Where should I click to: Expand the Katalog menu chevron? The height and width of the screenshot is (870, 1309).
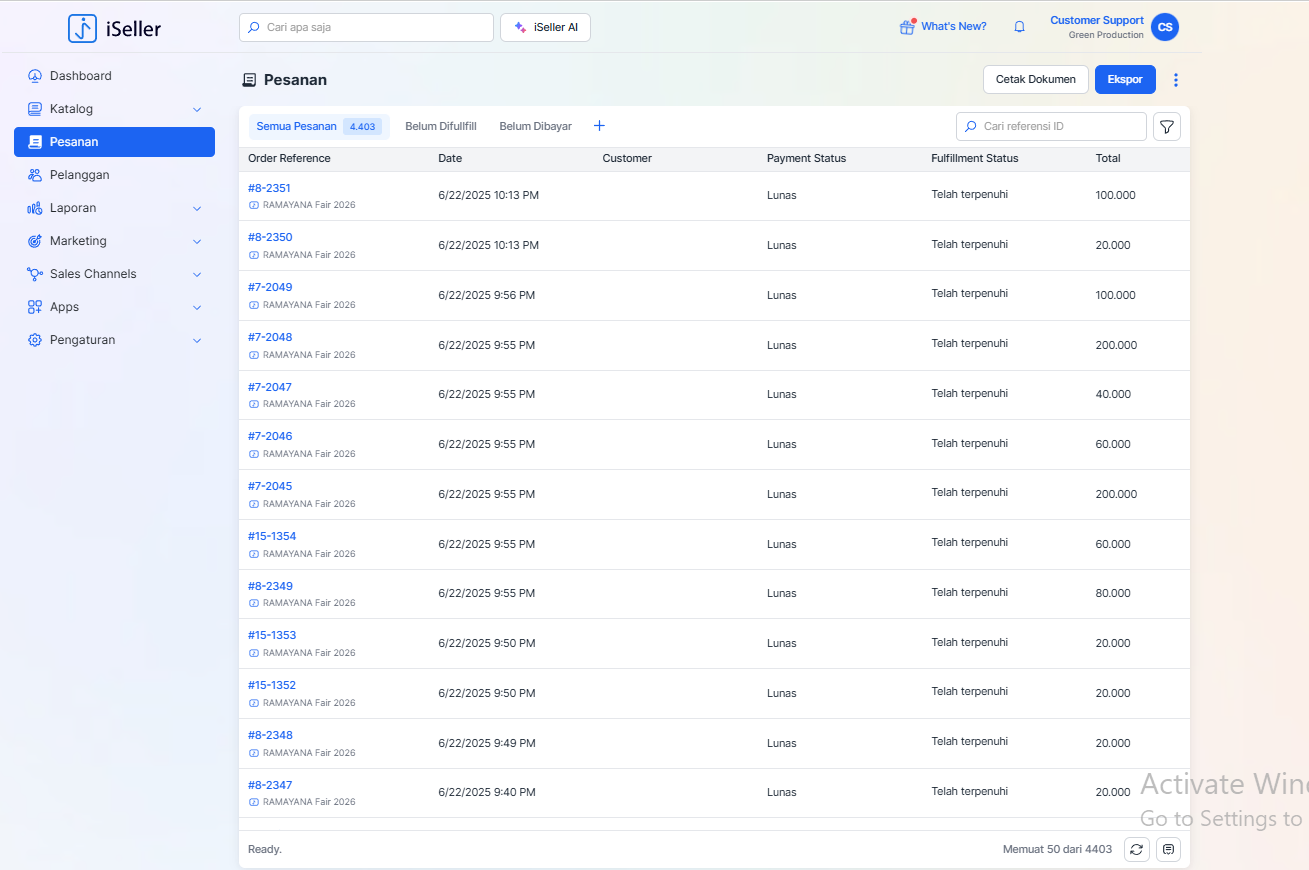tap(197, 109)
